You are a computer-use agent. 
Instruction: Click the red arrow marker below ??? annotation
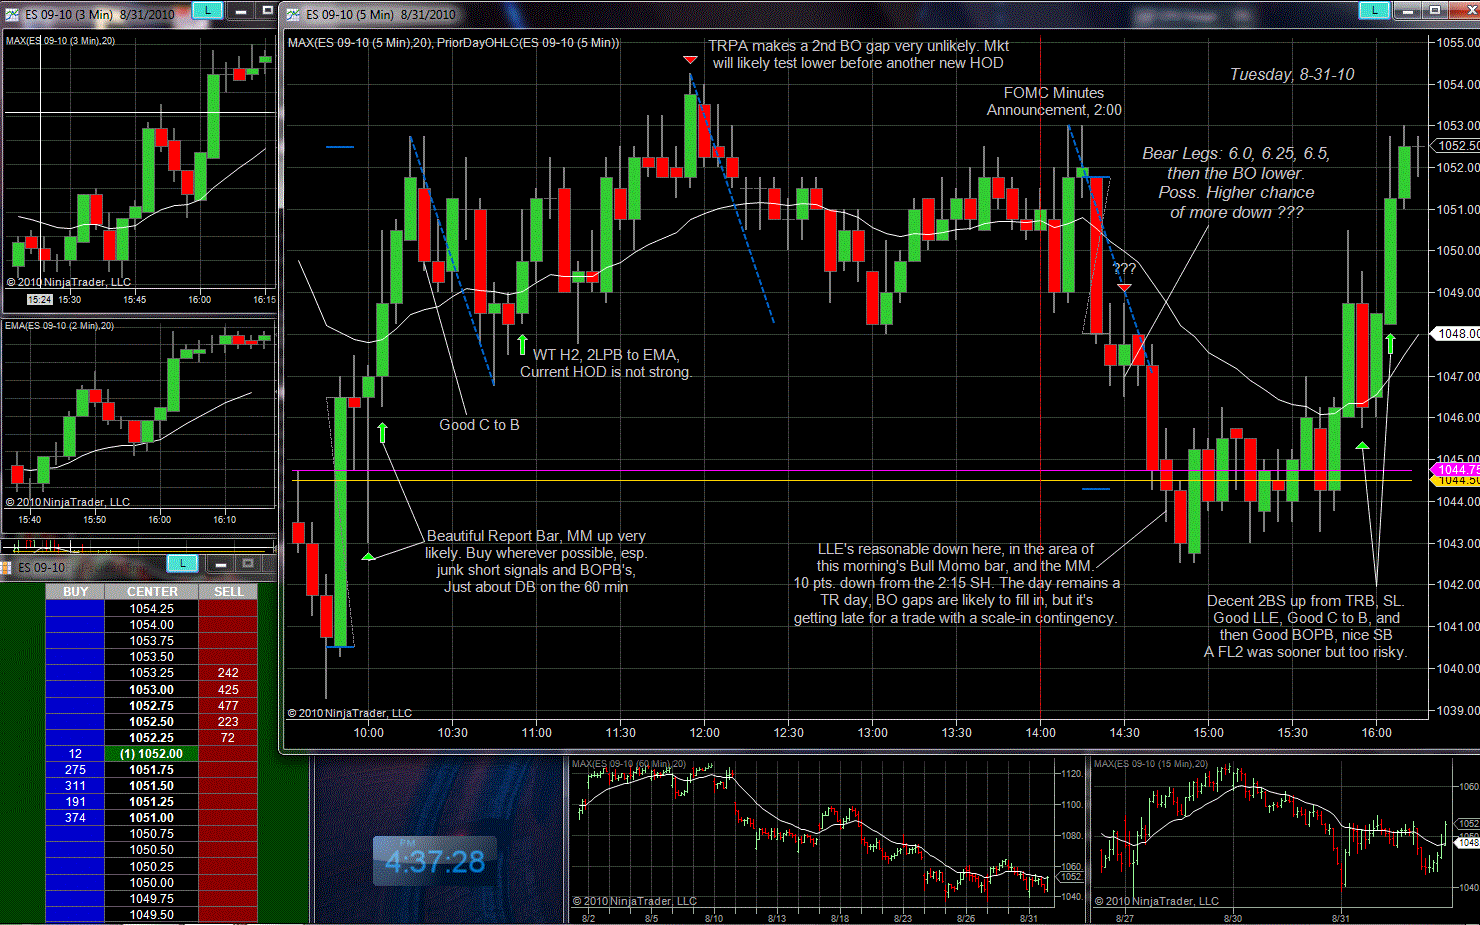click(1124, 288)
